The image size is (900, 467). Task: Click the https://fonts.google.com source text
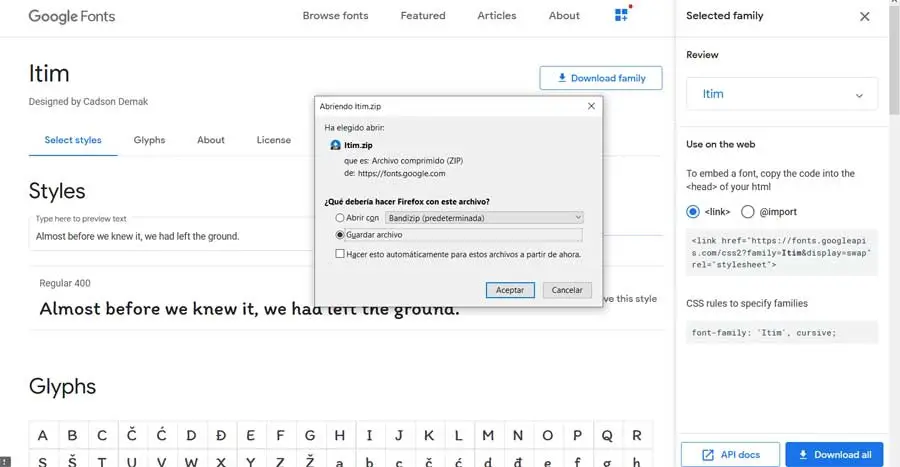coord(401,173)
